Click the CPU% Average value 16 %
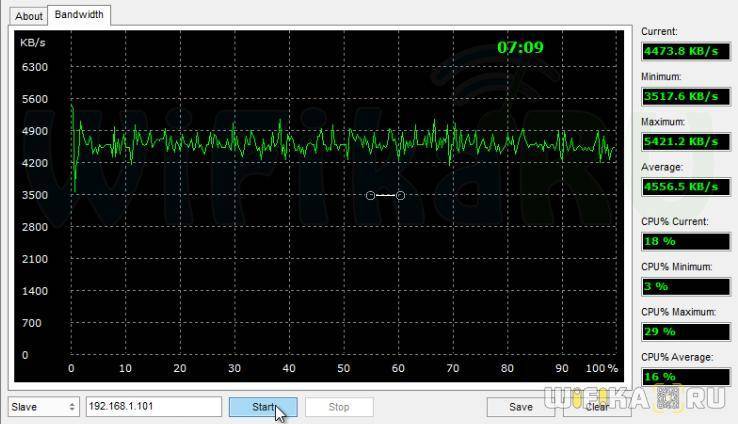The width and height of the screenshot is (738, 424). coord(679,377)
